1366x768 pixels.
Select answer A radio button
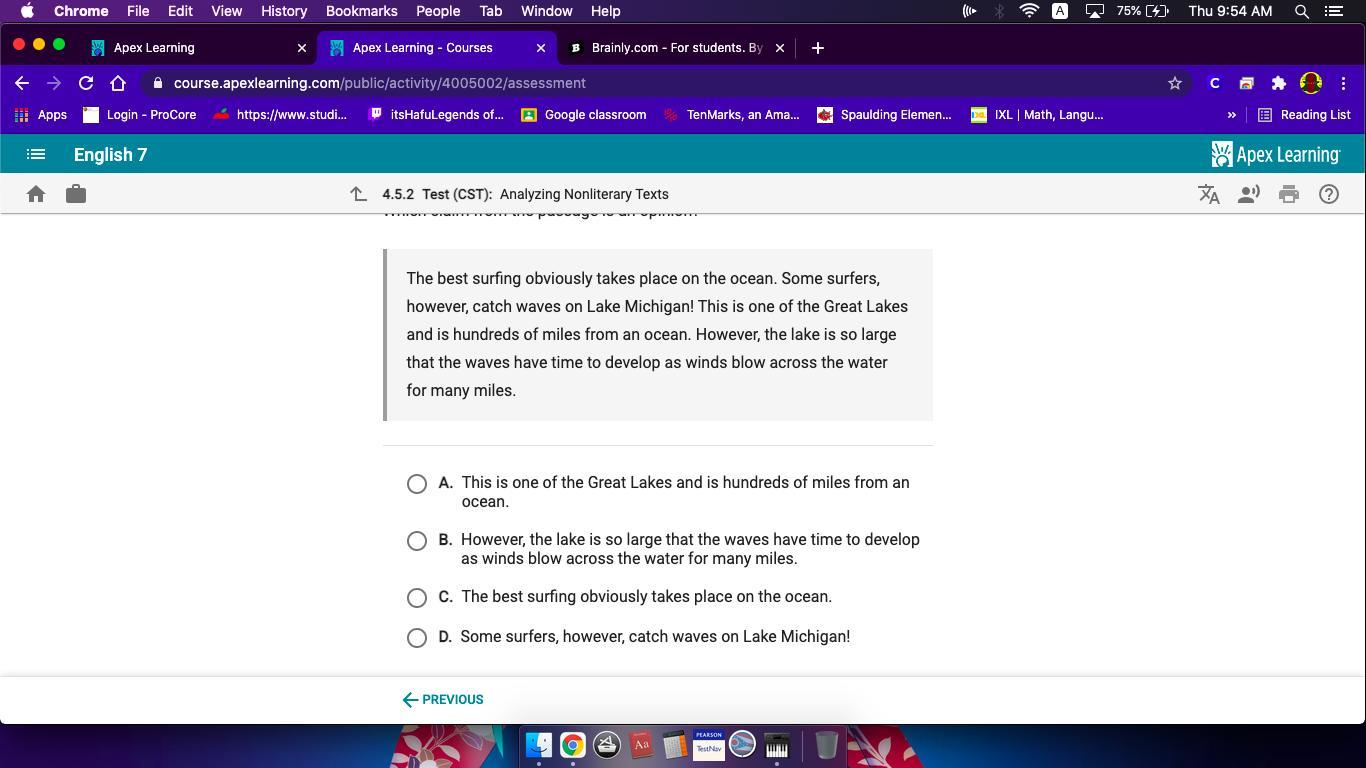(x=417, y=484)
